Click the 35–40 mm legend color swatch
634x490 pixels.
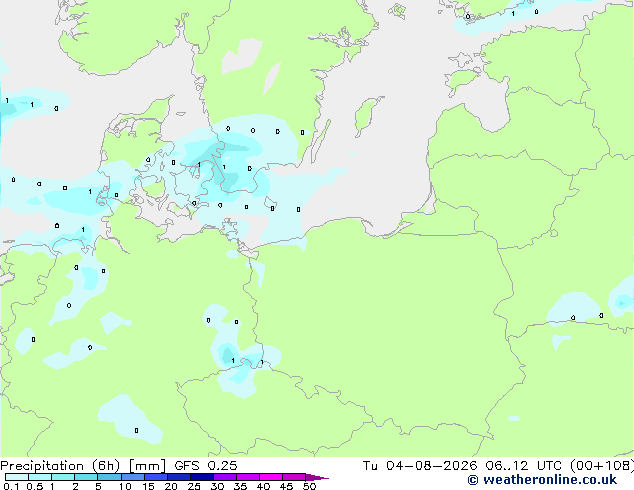click(x=248, y=477)
